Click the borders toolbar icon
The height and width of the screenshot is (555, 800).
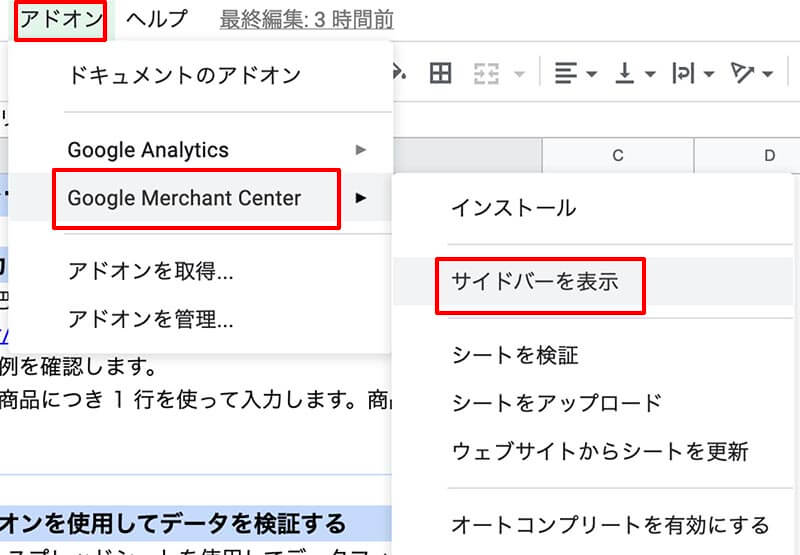pyautogui.click(x=440, y=73)
